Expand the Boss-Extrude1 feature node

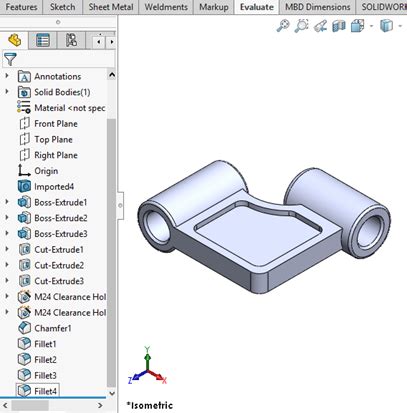pos(7,202)
